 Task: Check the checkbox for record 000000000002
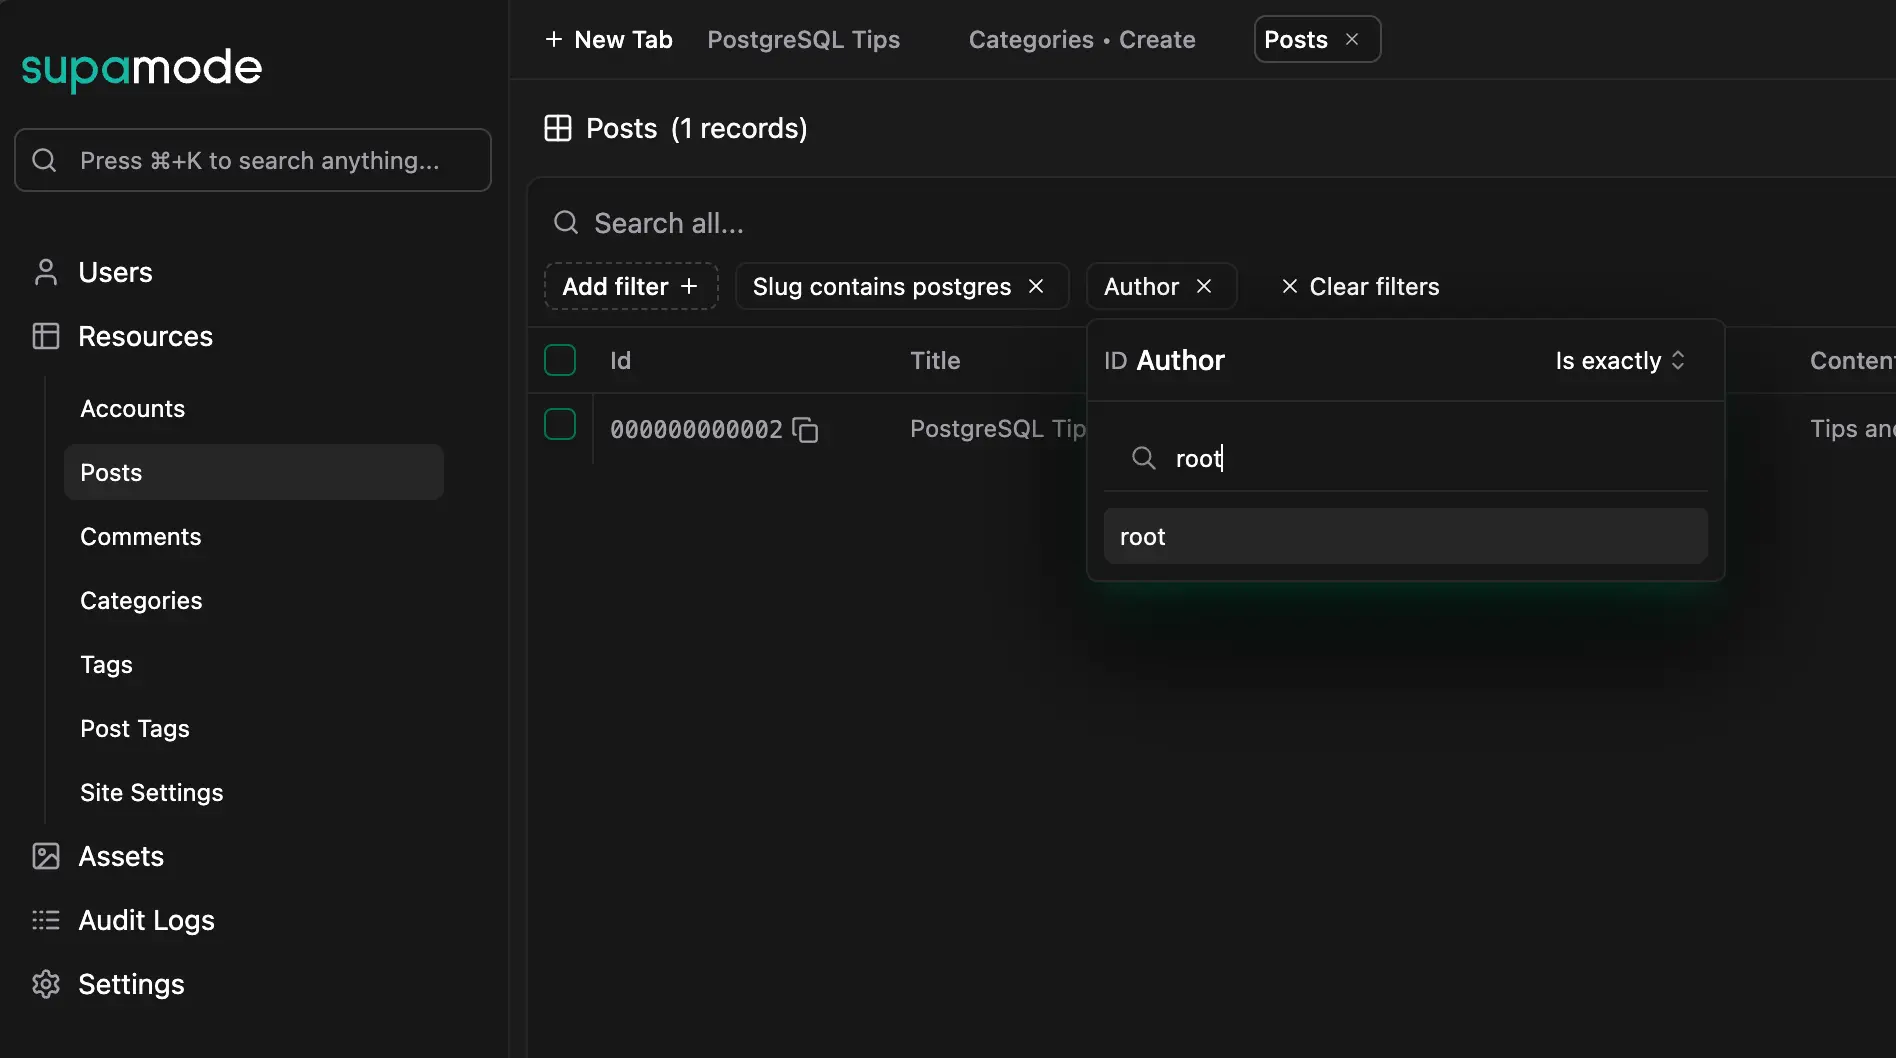560,424
